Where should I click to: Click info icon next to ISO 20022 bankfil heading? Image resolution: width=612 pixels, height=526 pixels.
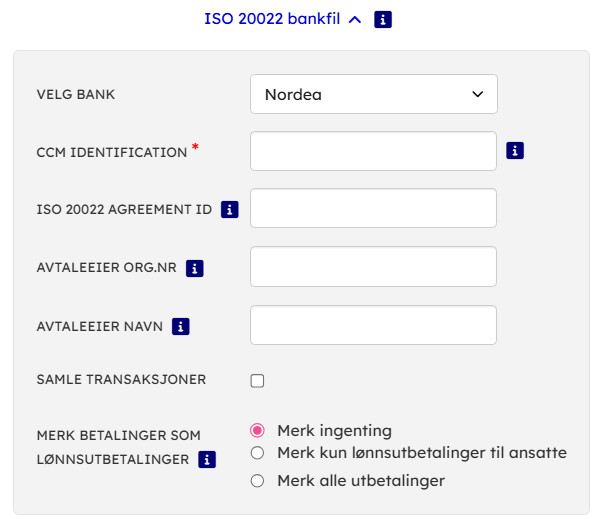tap(383, 19)
